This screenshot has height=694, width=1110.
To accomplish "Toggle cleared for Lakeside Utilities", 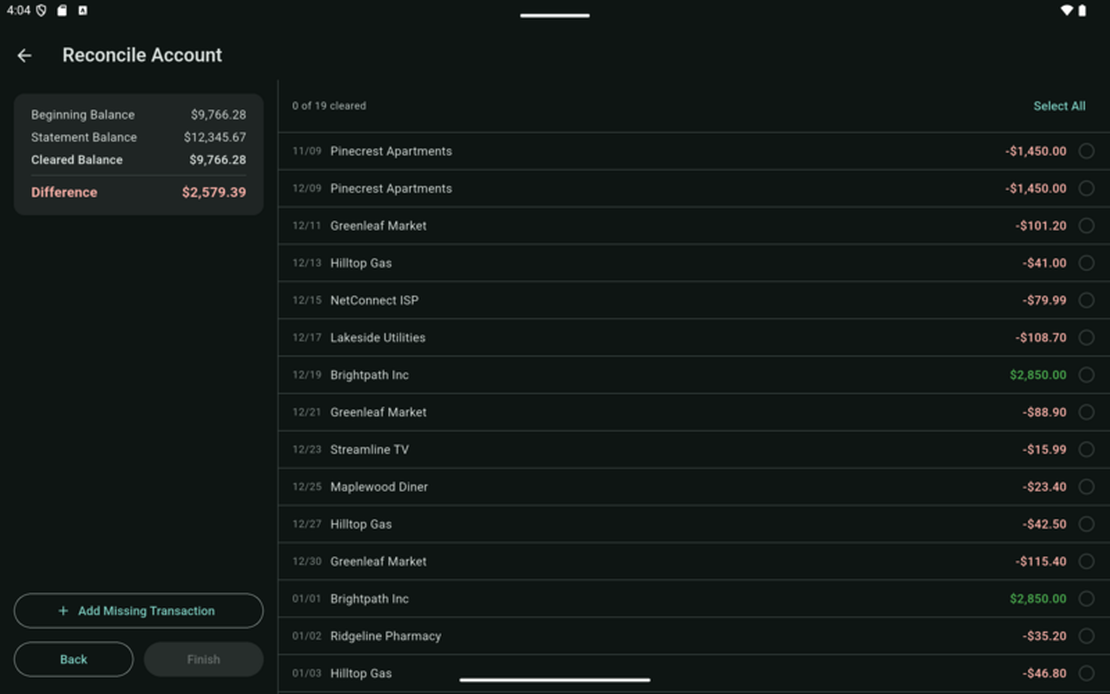I will click(x=1086, y=338).
